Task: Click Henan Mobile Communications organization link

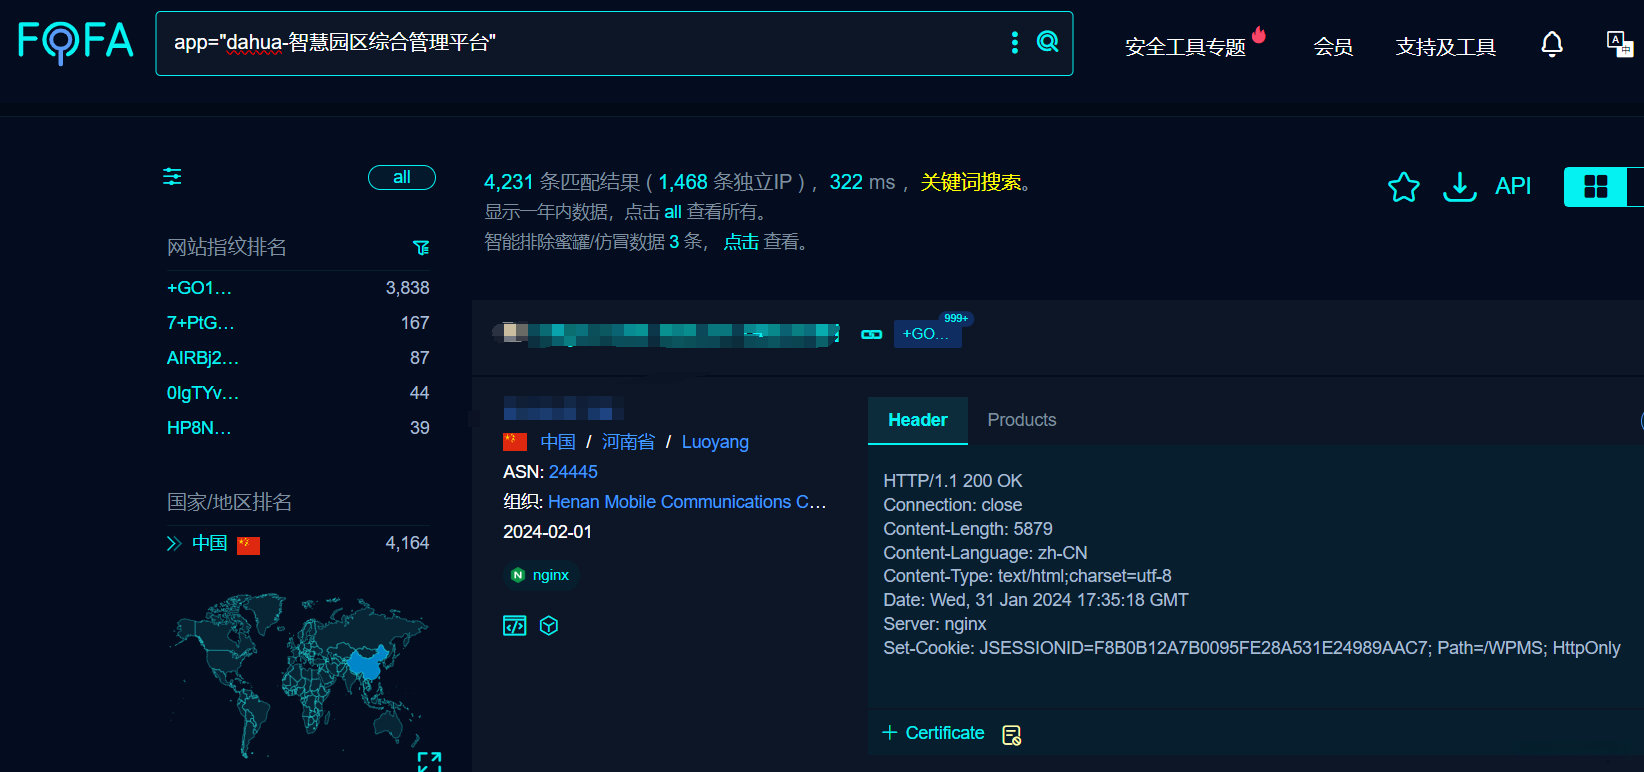Action: coord(687,502)
